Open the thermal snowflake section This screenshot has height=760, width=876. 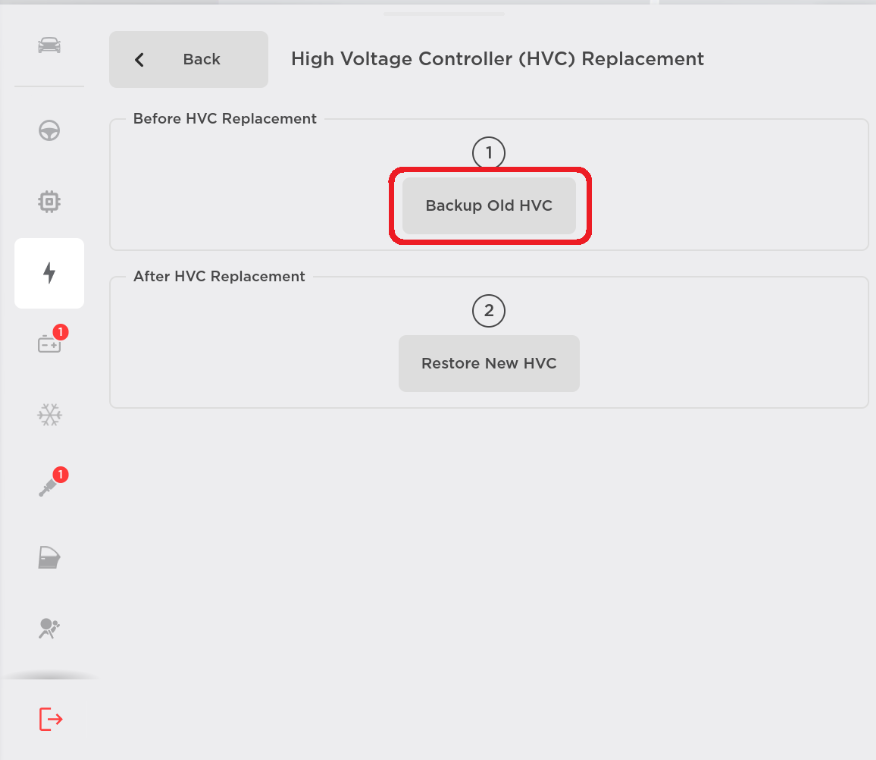point(48,415)
